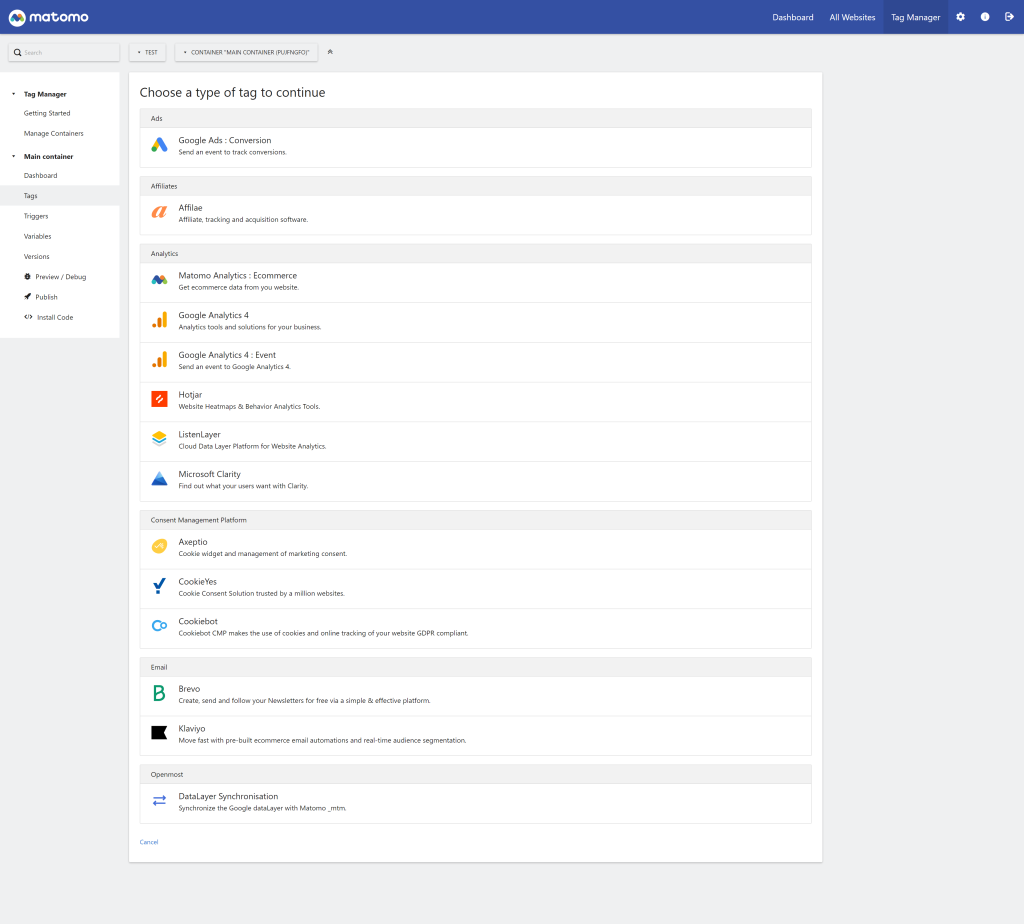Click the Preview / Debug bug icon
This screenshot has height=924, width=1024.
(x=27, y=277)
